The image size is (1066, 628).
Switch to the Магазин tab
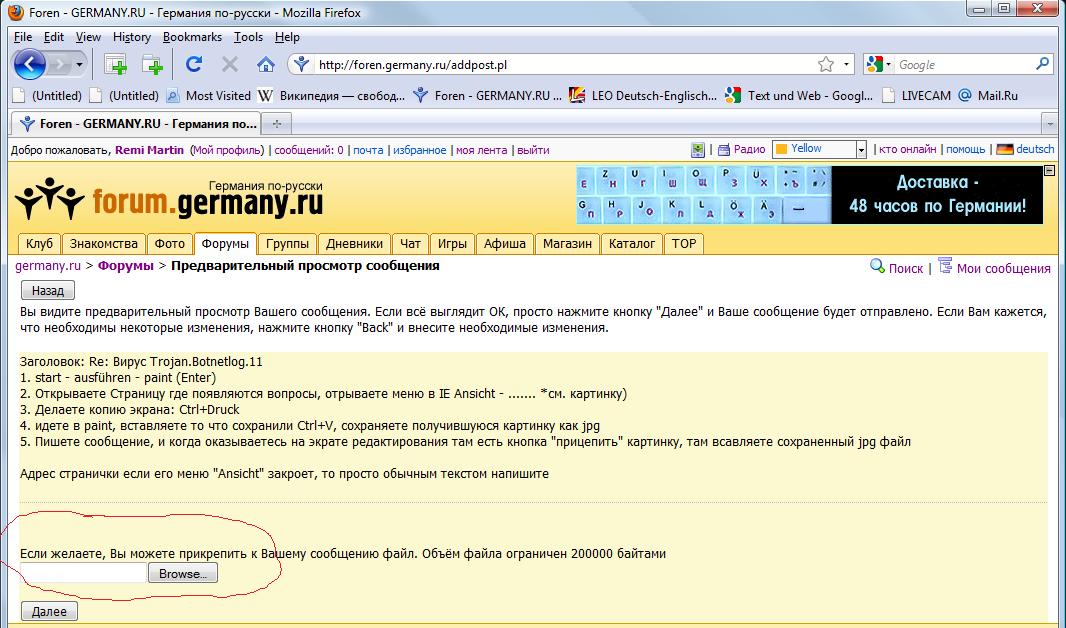tap(568, 243)
